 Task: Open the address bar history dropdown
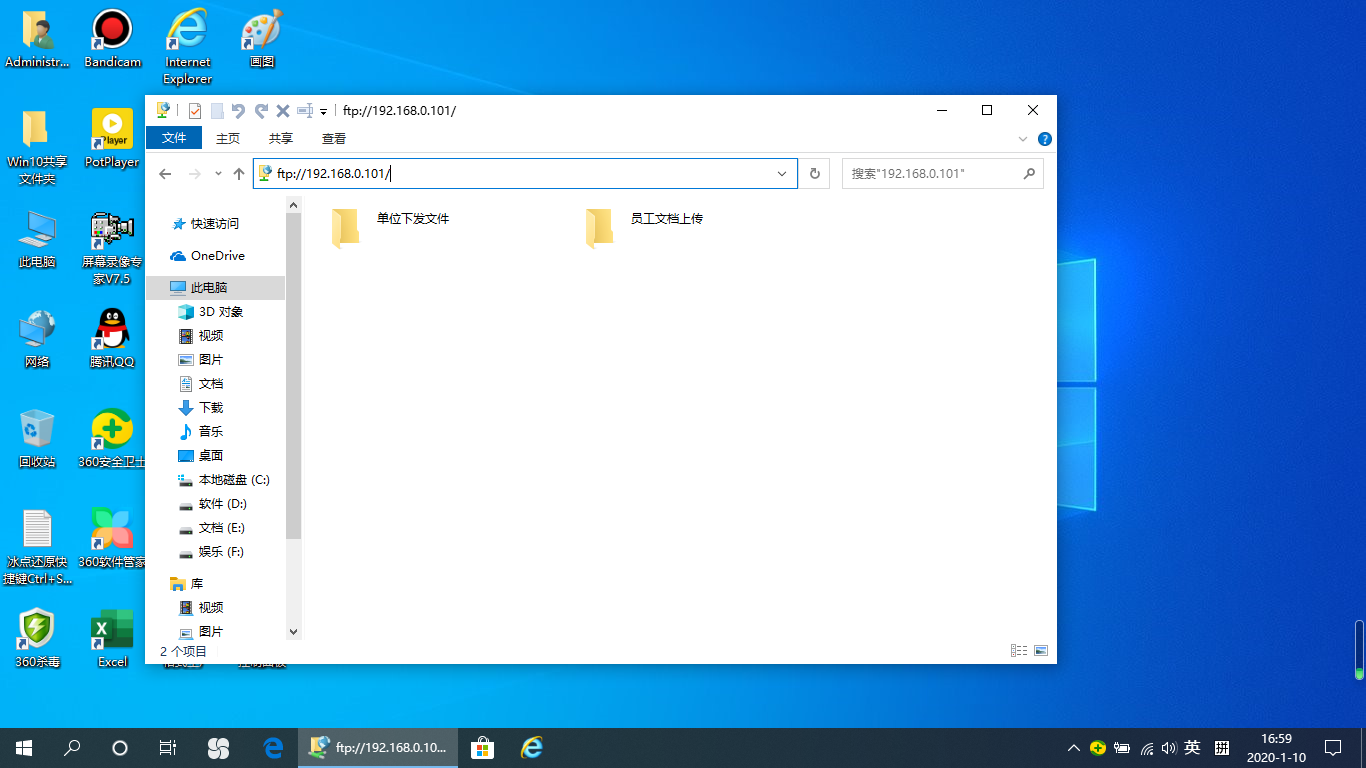782,174
